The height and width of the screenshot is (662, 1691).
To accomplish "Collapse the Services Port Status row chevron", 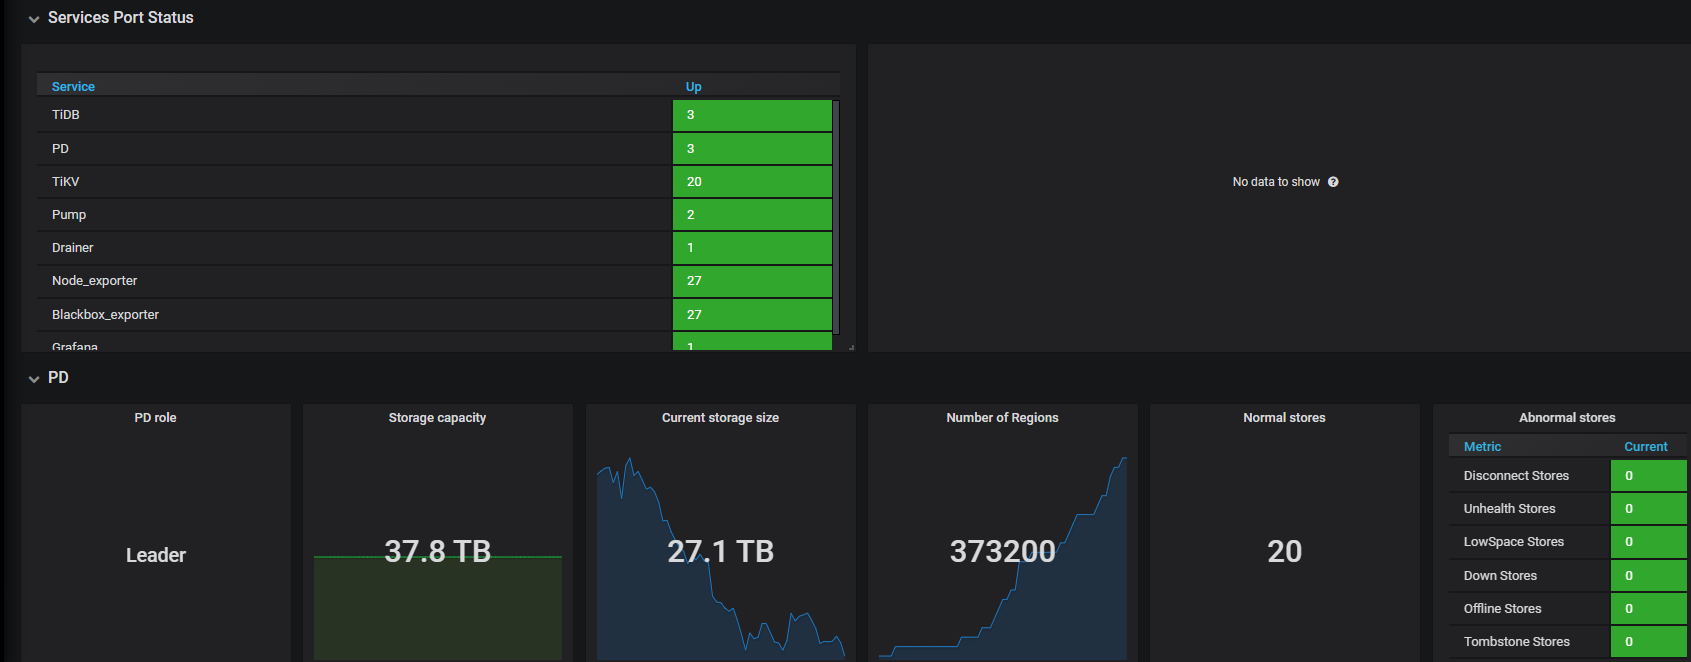I will tap(34, 19).
